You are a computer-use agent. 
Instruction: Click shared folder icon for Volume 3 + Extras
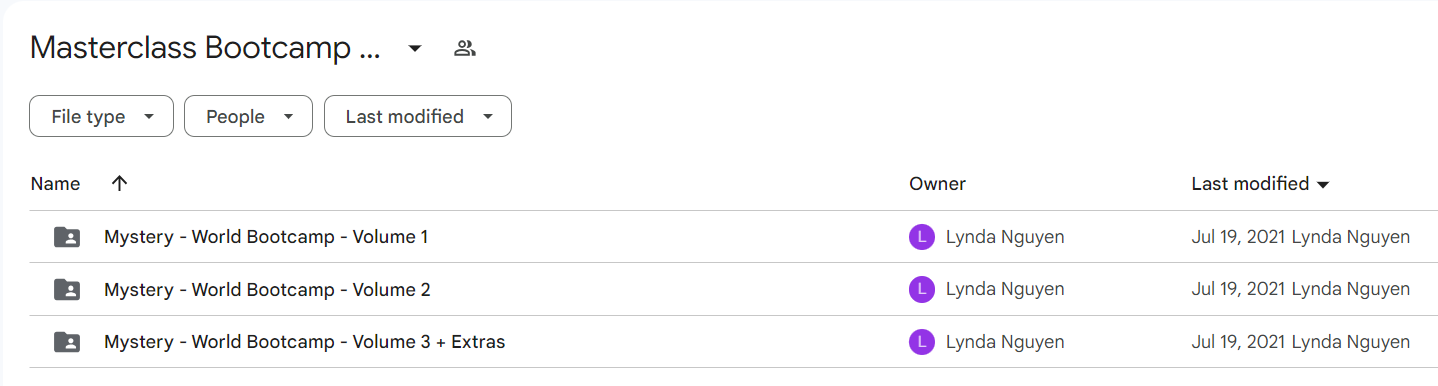(x=67, y=342)
